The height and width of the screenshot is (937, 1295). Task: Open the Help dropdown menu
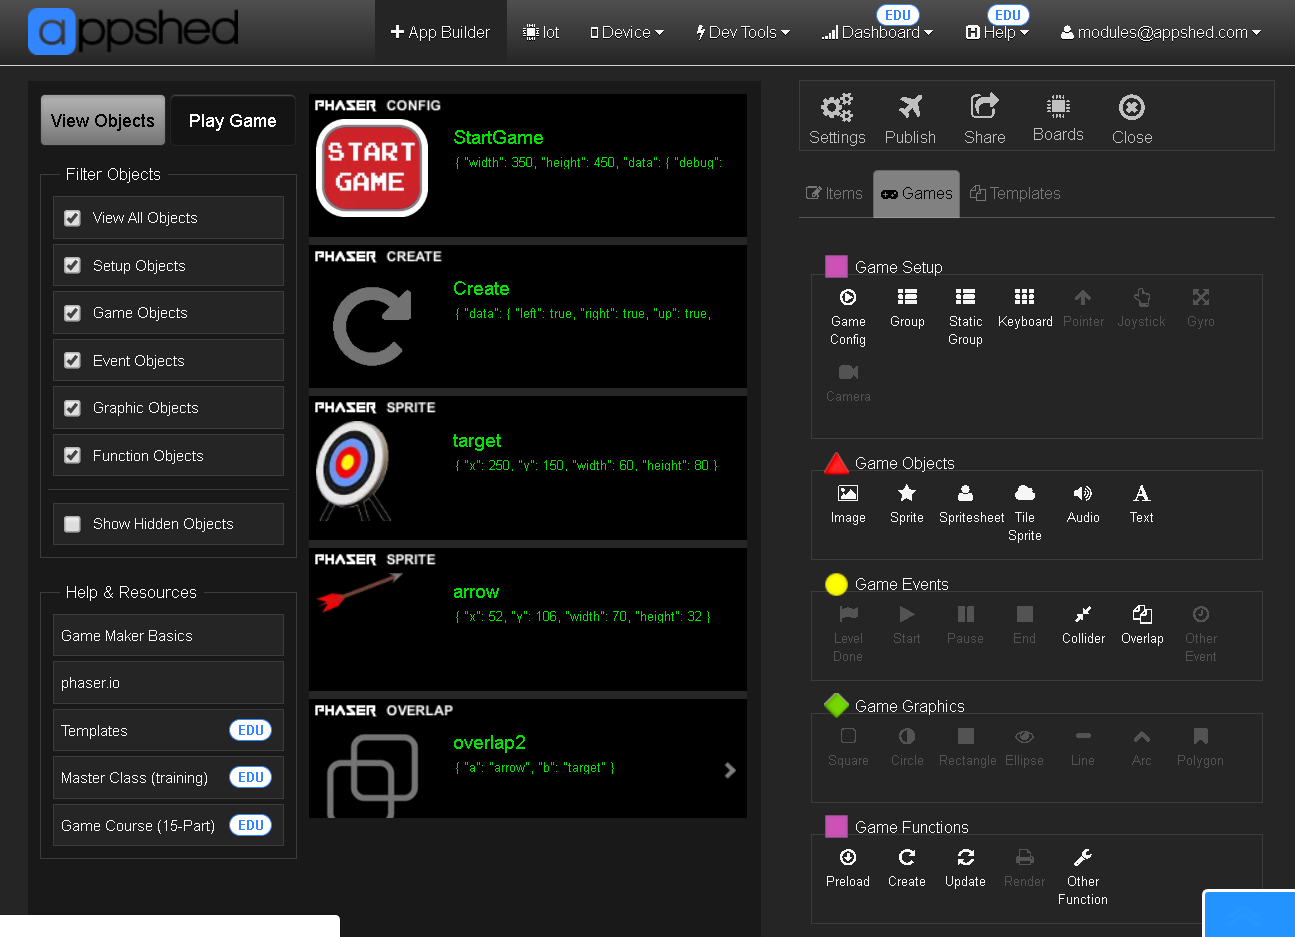click(997, 32)
